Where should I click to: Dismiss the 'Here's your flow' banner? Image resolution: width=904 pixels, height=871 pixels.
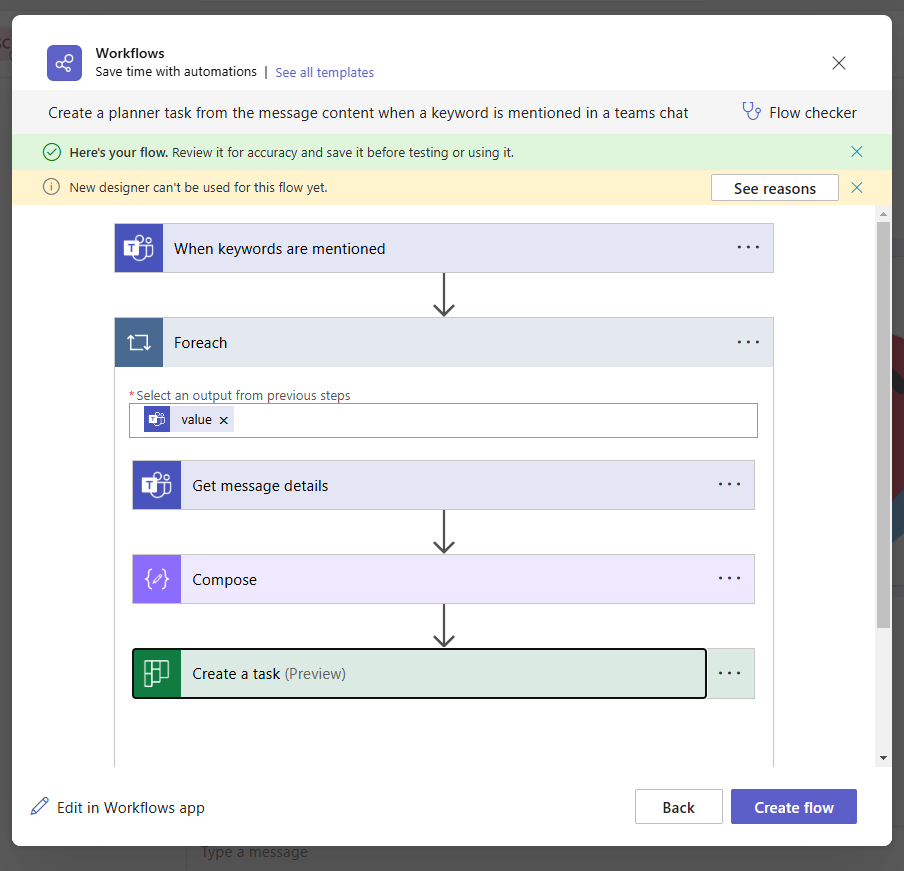pos(857,152)
